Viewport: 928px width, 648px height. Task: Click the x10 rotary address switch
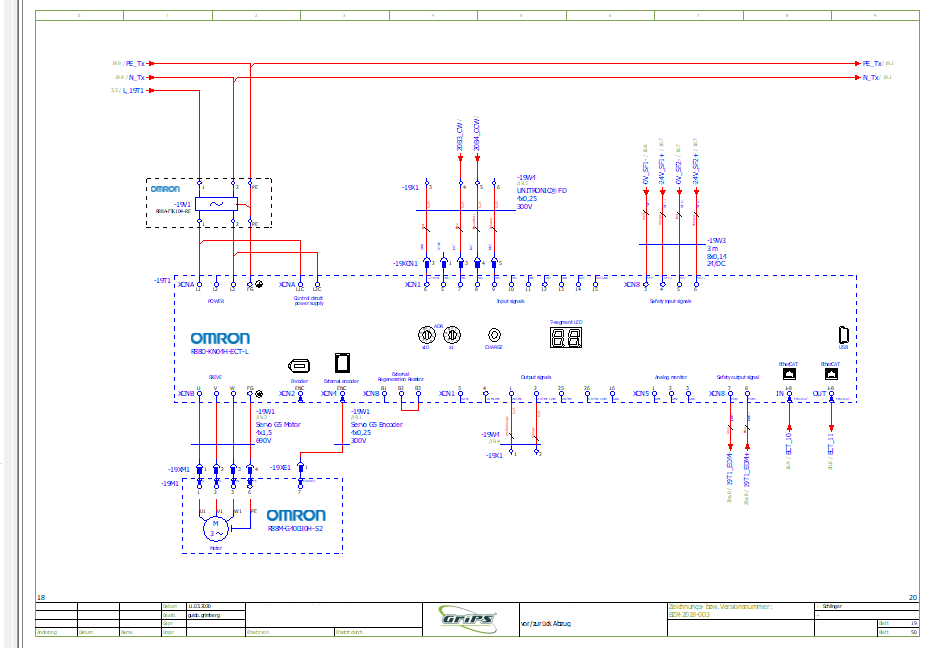[426, 334]
